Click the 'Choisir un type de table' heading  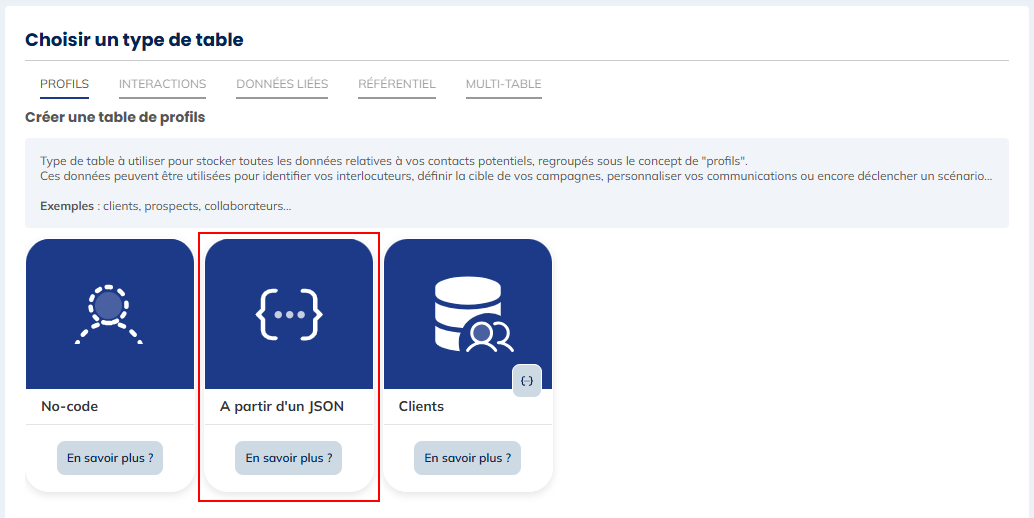point(134,40)
